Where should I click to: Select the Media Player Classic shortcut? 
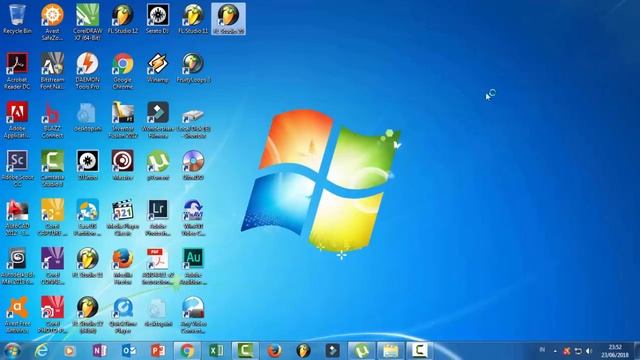pos(122,218)
